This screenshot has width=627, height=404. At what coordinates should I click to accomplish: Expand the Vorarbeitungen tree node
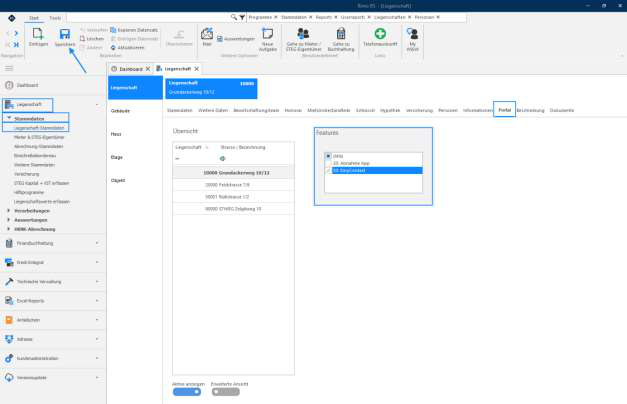click(x=8, y=210)
